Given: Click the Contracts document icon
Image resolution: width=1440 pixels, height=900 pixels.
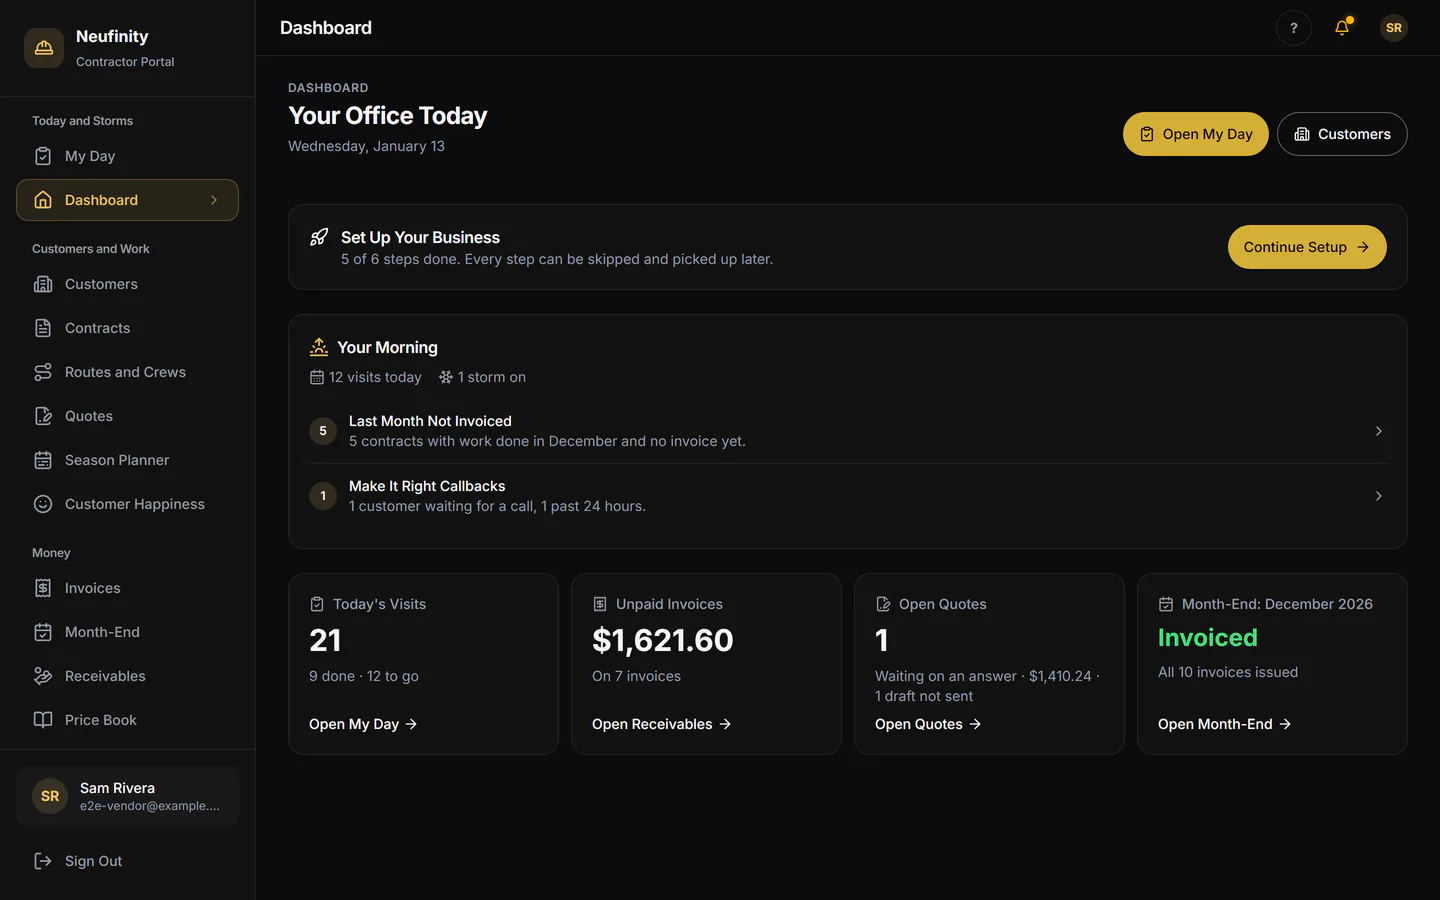Looking at the screenshot, I should point(43,328).
